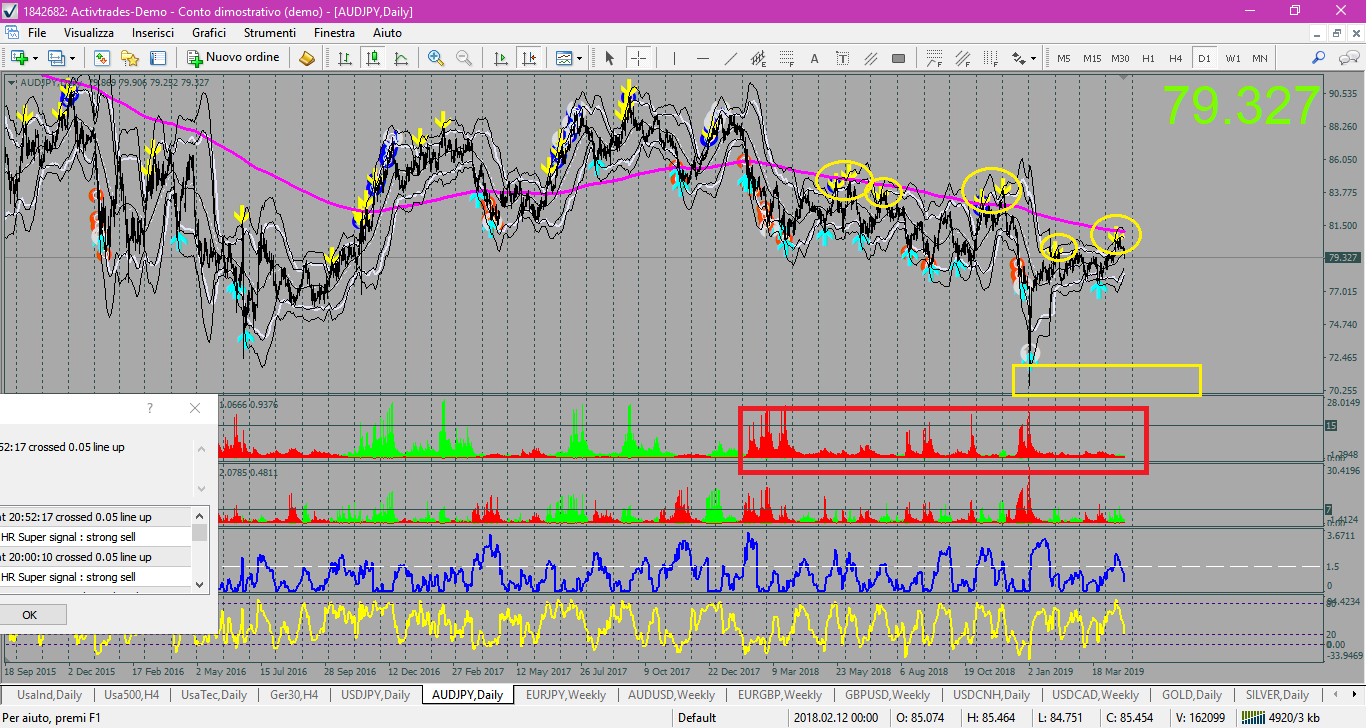Switch to the EURJPY,Weekly chart tab
The height and width of the screenshot is (728, 1366).
pos(566,694)
